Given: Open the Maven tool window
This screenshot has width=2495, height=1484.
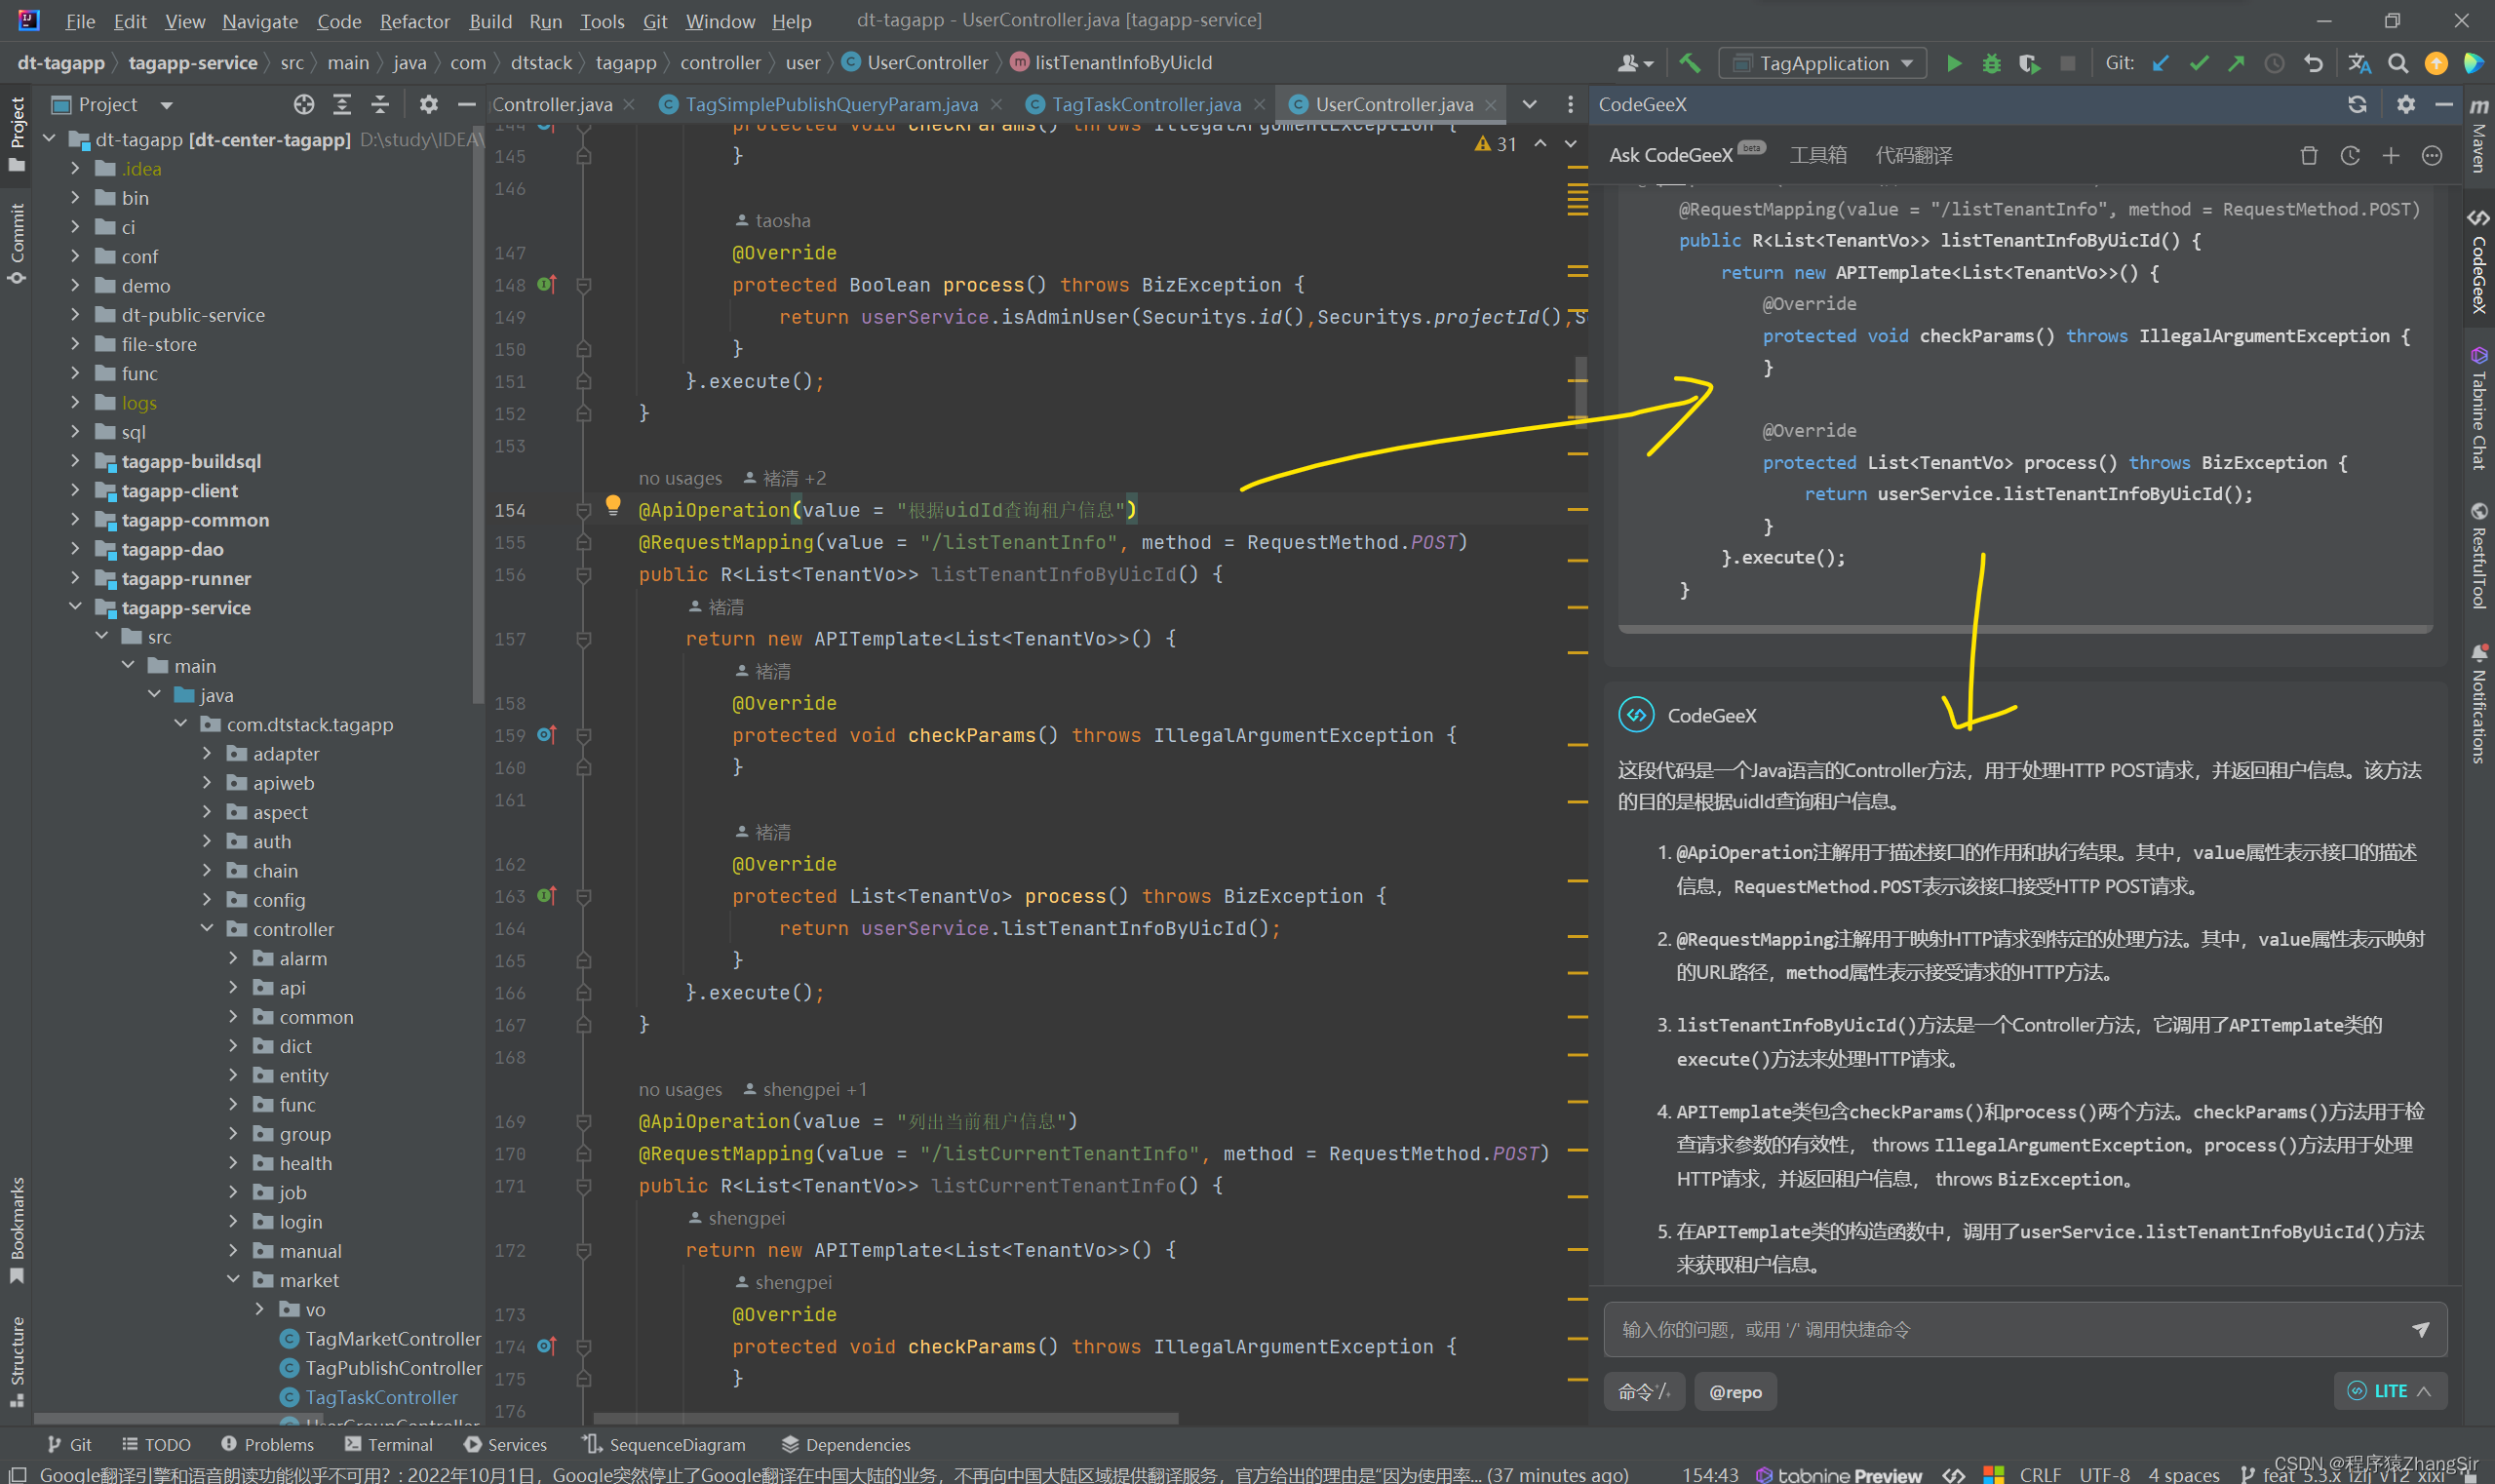Looking at the screenshot, I should [2479, 135].
